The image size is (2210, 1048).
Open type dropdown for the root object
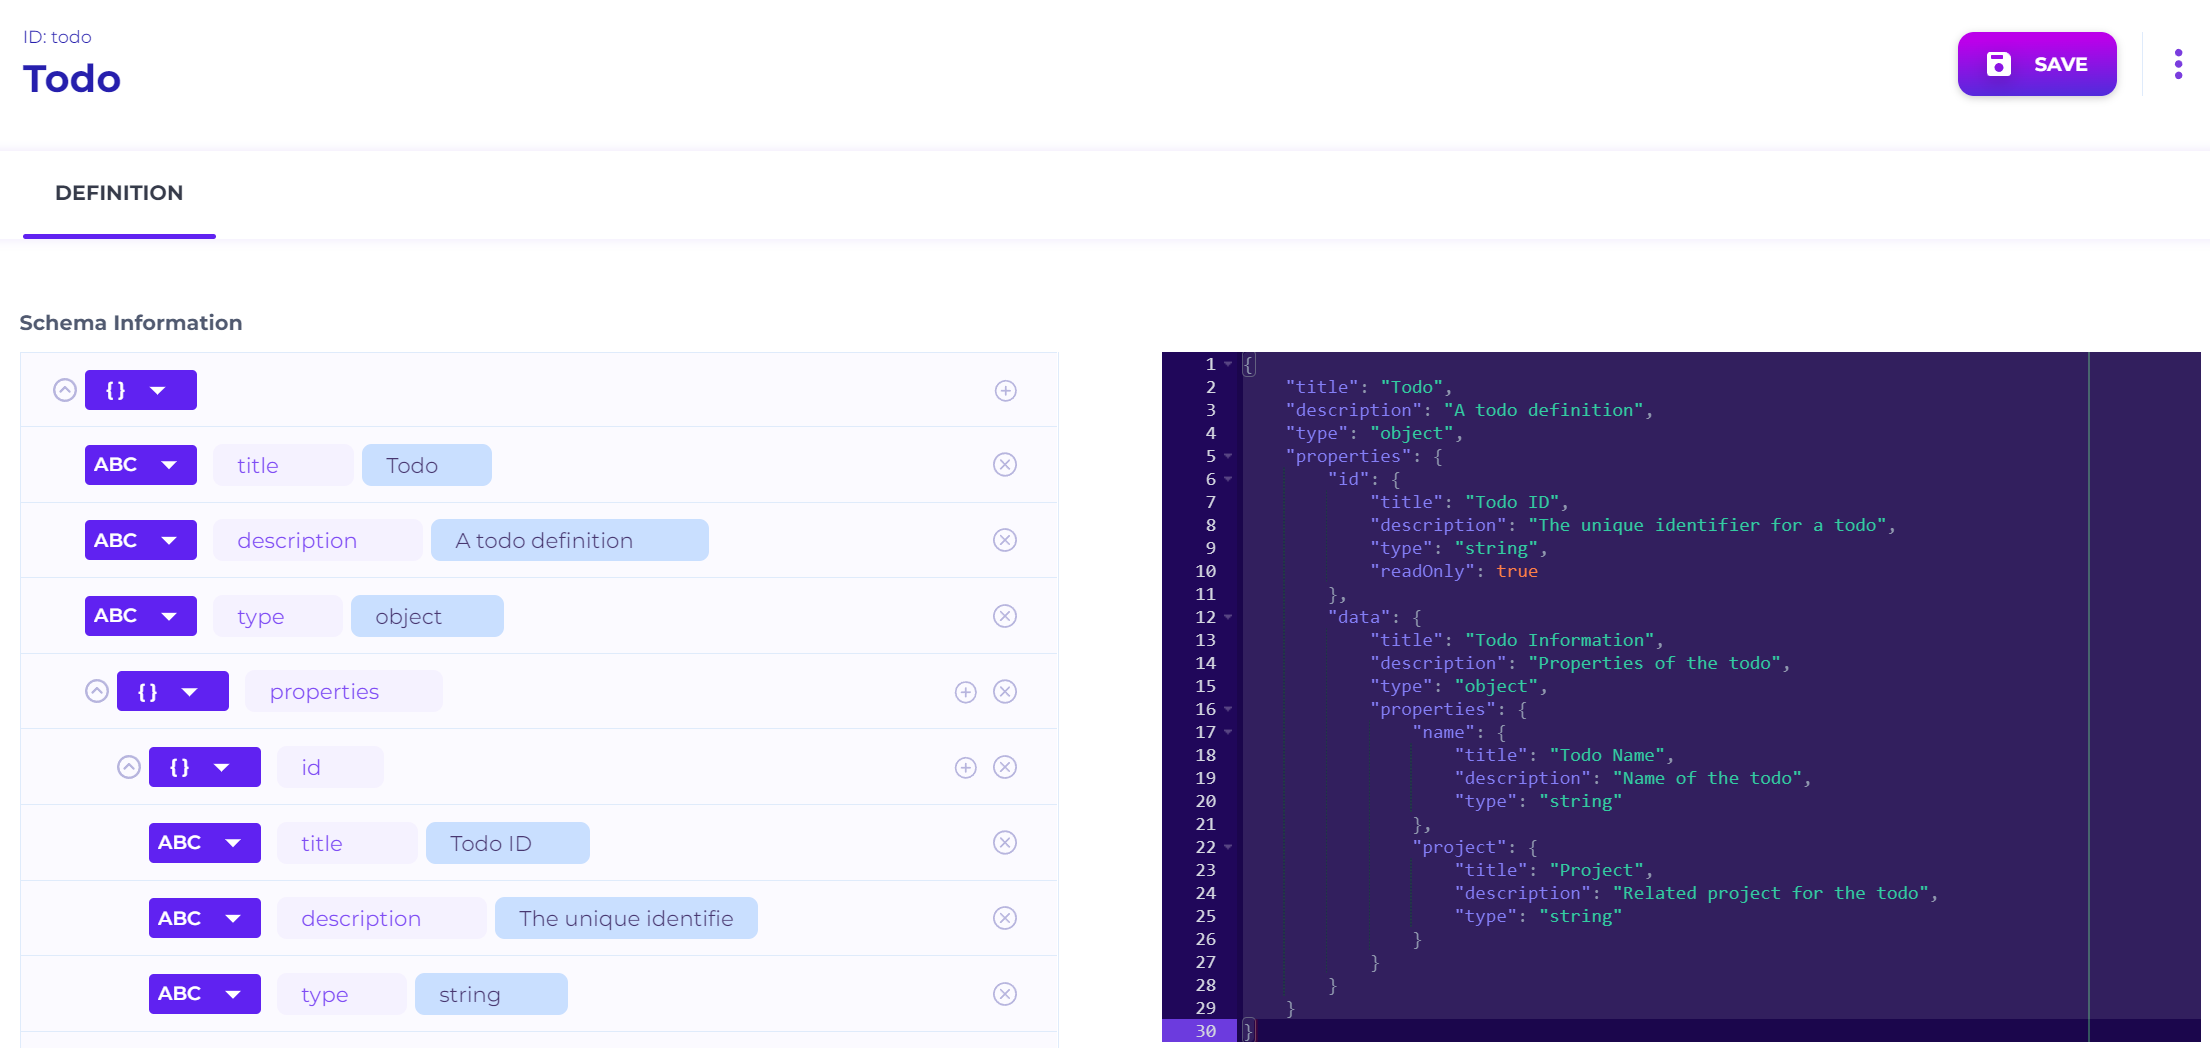(x=157, y=390)
